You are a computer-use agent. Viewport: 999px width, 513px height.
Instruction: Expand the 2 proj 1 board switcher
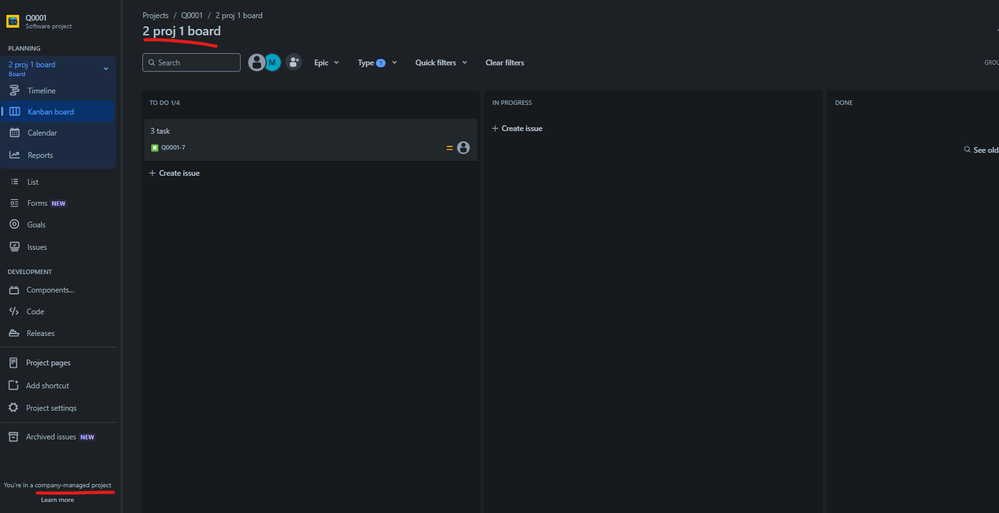106,68
